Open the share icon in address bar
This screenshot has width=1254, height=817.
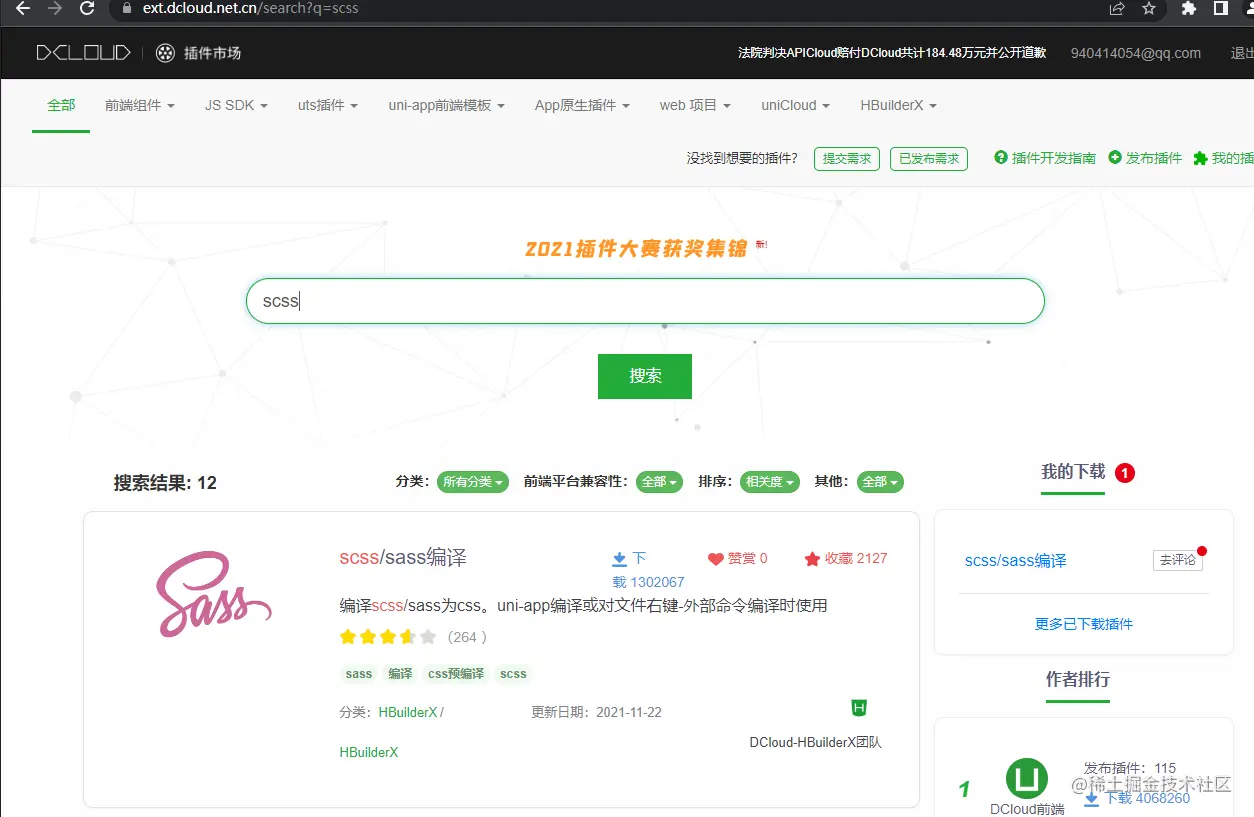tap(1117, 8)
